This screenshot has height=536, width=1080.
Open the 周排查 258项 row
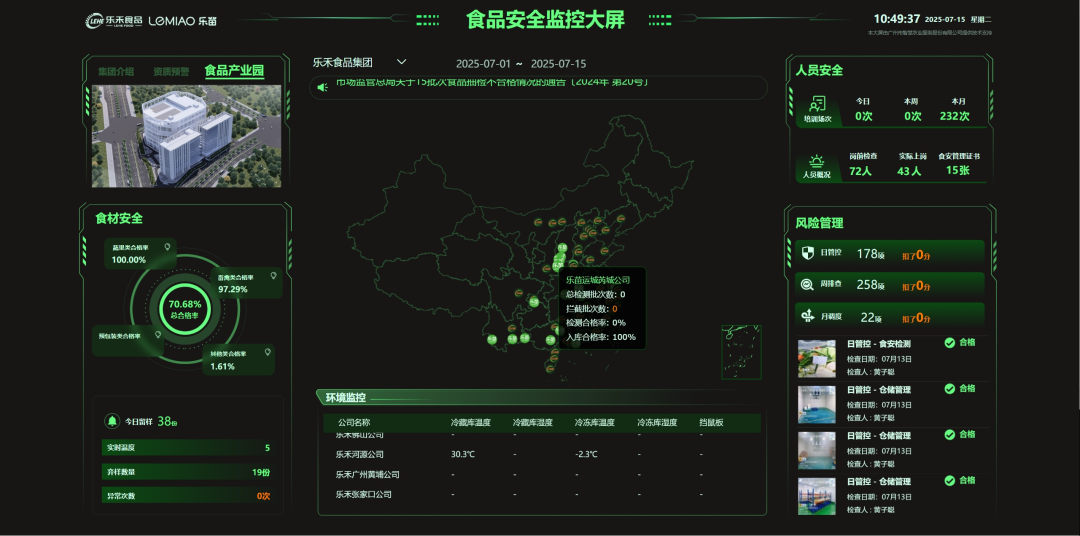click(x=890, y=285)
